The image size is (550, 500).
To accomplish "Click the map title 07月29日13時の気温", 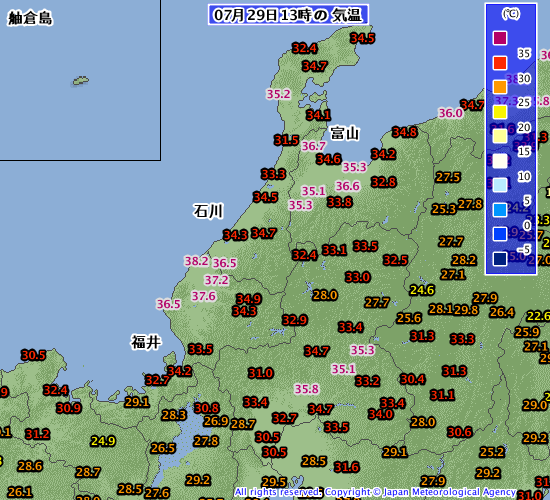I will tap(288, 15).
